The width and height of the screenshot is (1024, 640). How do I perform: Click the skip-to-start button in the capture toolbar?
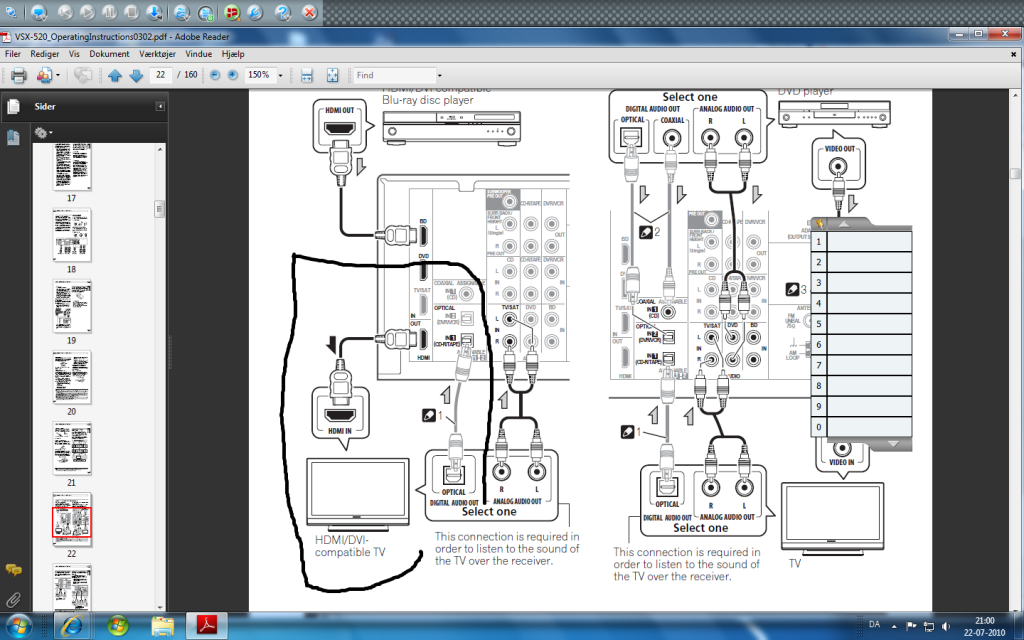(x=65, y=12)
